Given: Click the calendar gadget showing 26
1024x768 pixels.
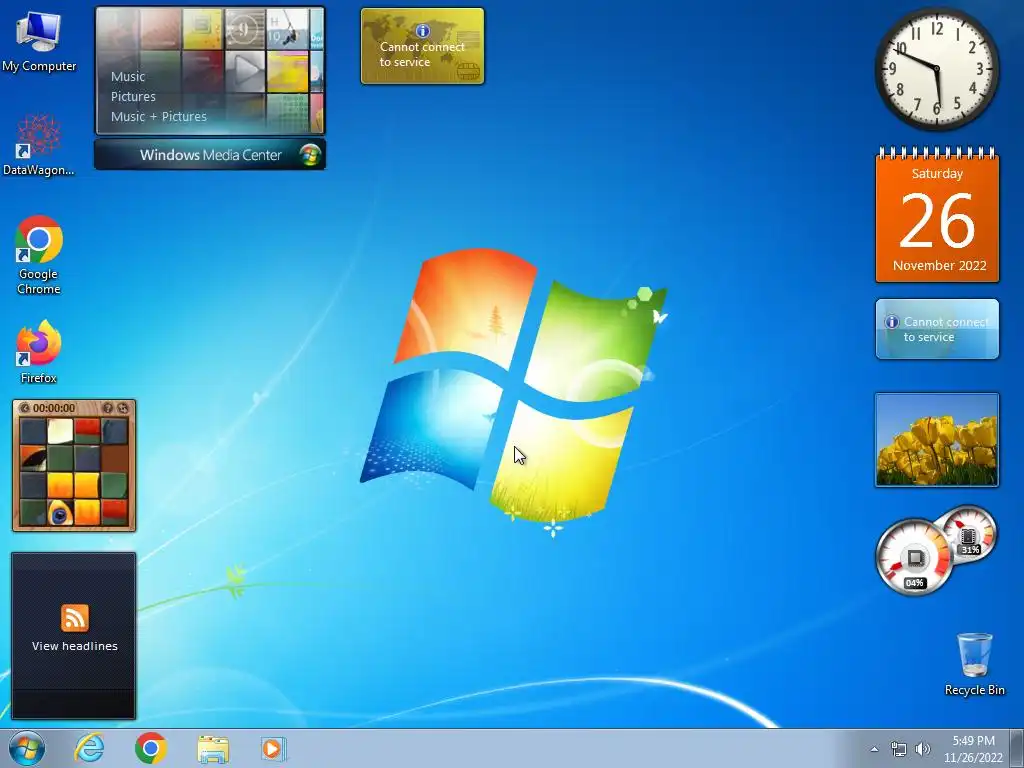Looking at the screenshot, I should click(x=937, y=215).
